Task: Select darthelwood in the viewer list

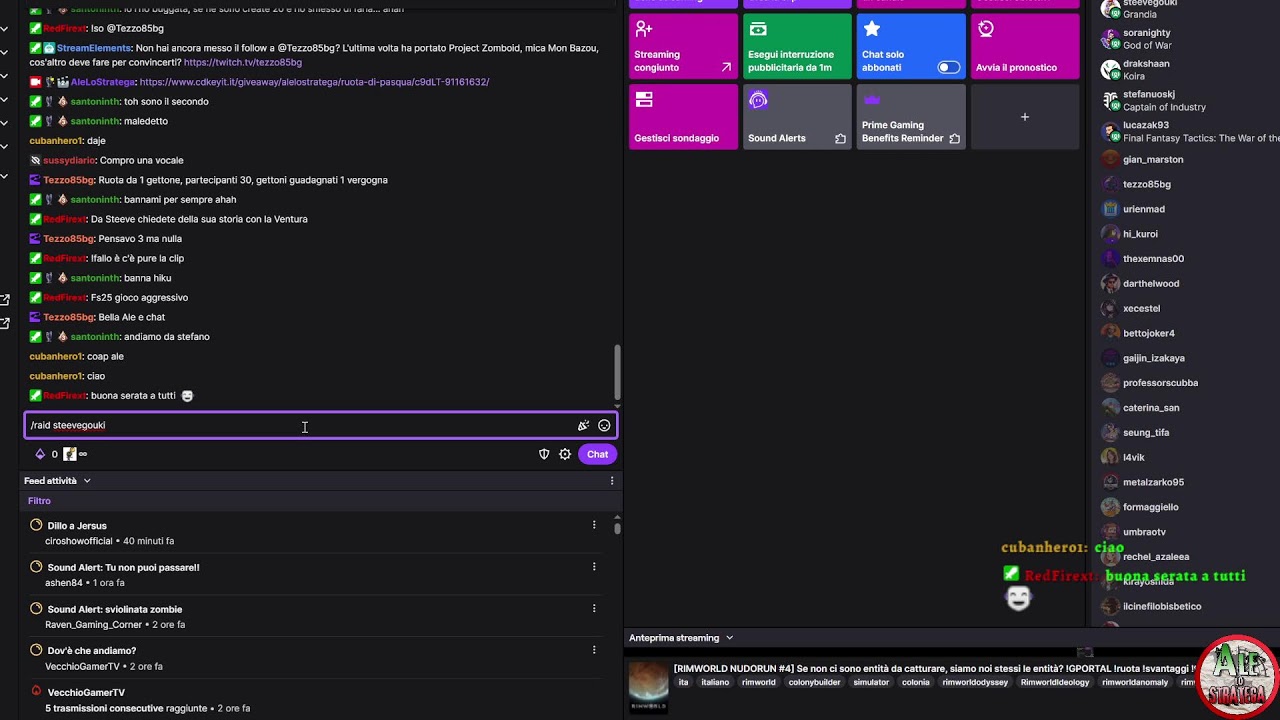Action: pyautogui.click(x=1151, y=284)
